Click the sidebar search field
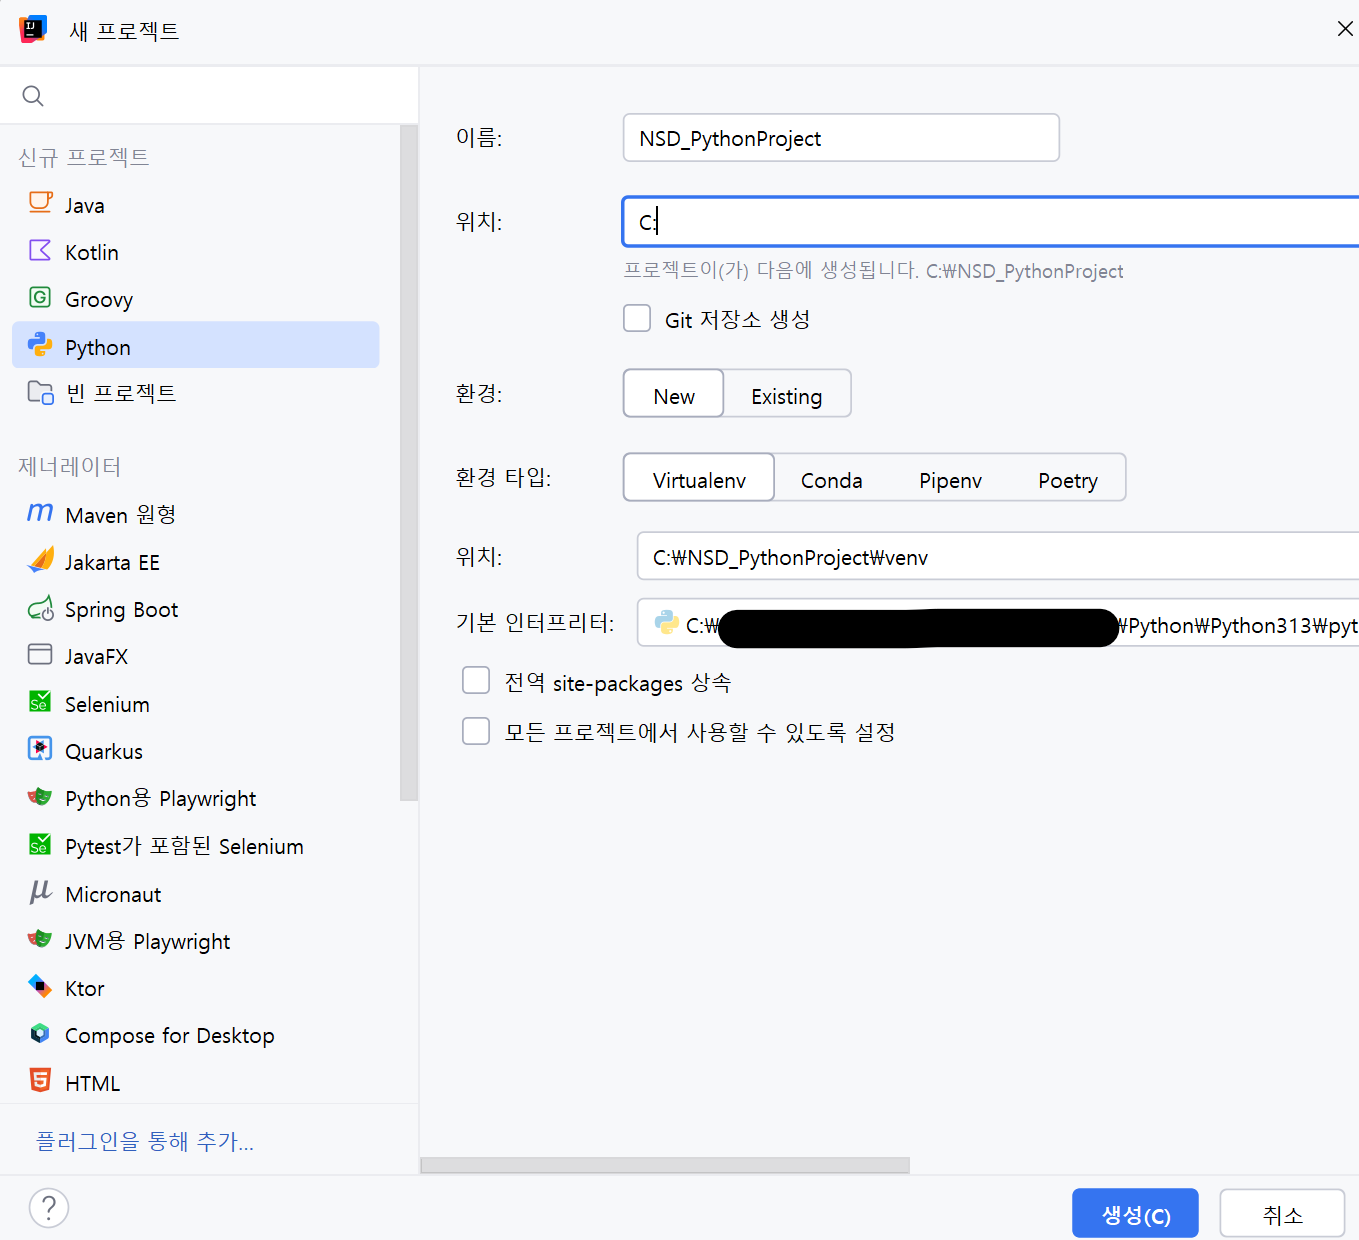 (x=209, y=96)
